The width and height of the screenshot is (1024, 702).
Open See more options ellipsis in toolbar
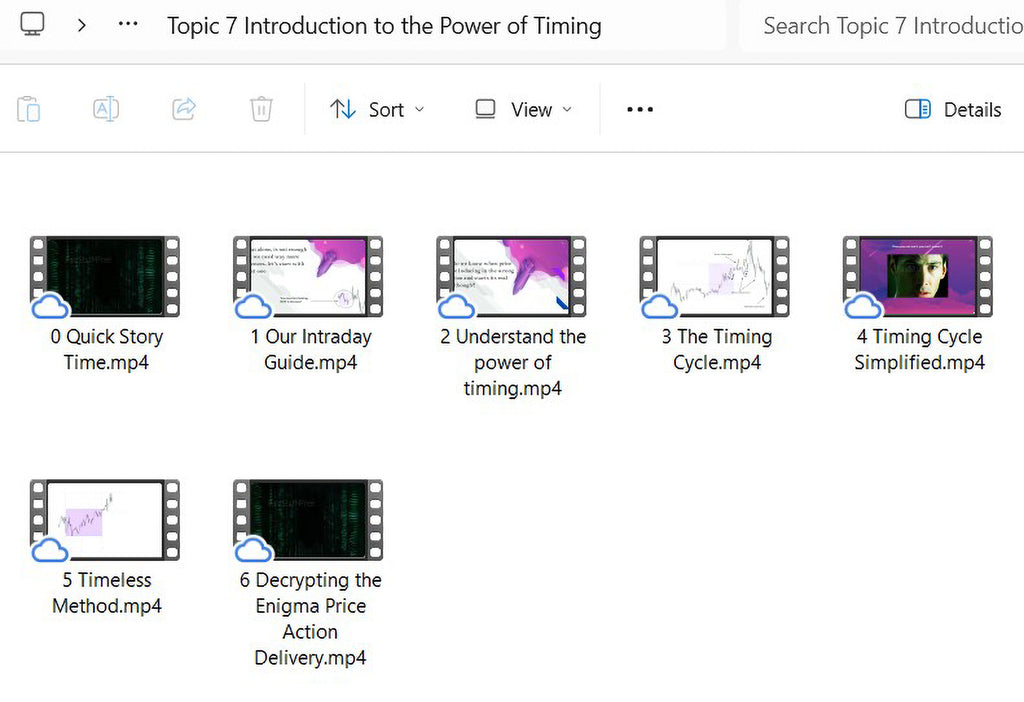[x=639, y=110]
